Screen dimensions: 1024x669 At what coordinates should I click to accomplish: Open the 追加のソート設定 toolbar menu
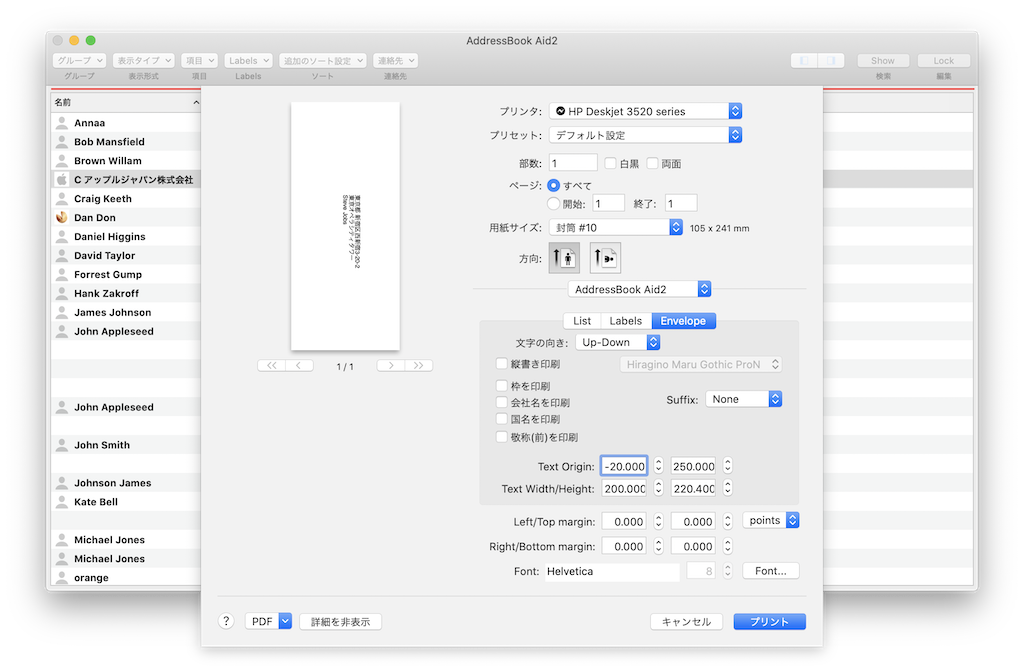(323, 61)
